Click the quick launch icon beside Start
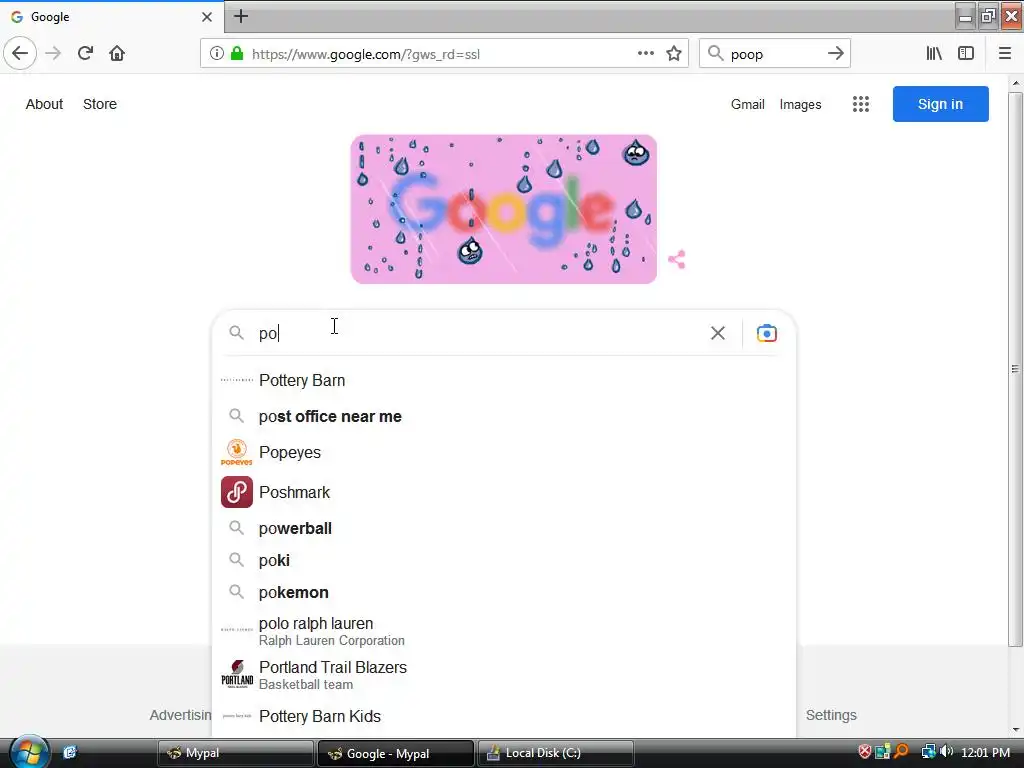The height and width of the screenshot is (768, 1024). tap(70, 752)
